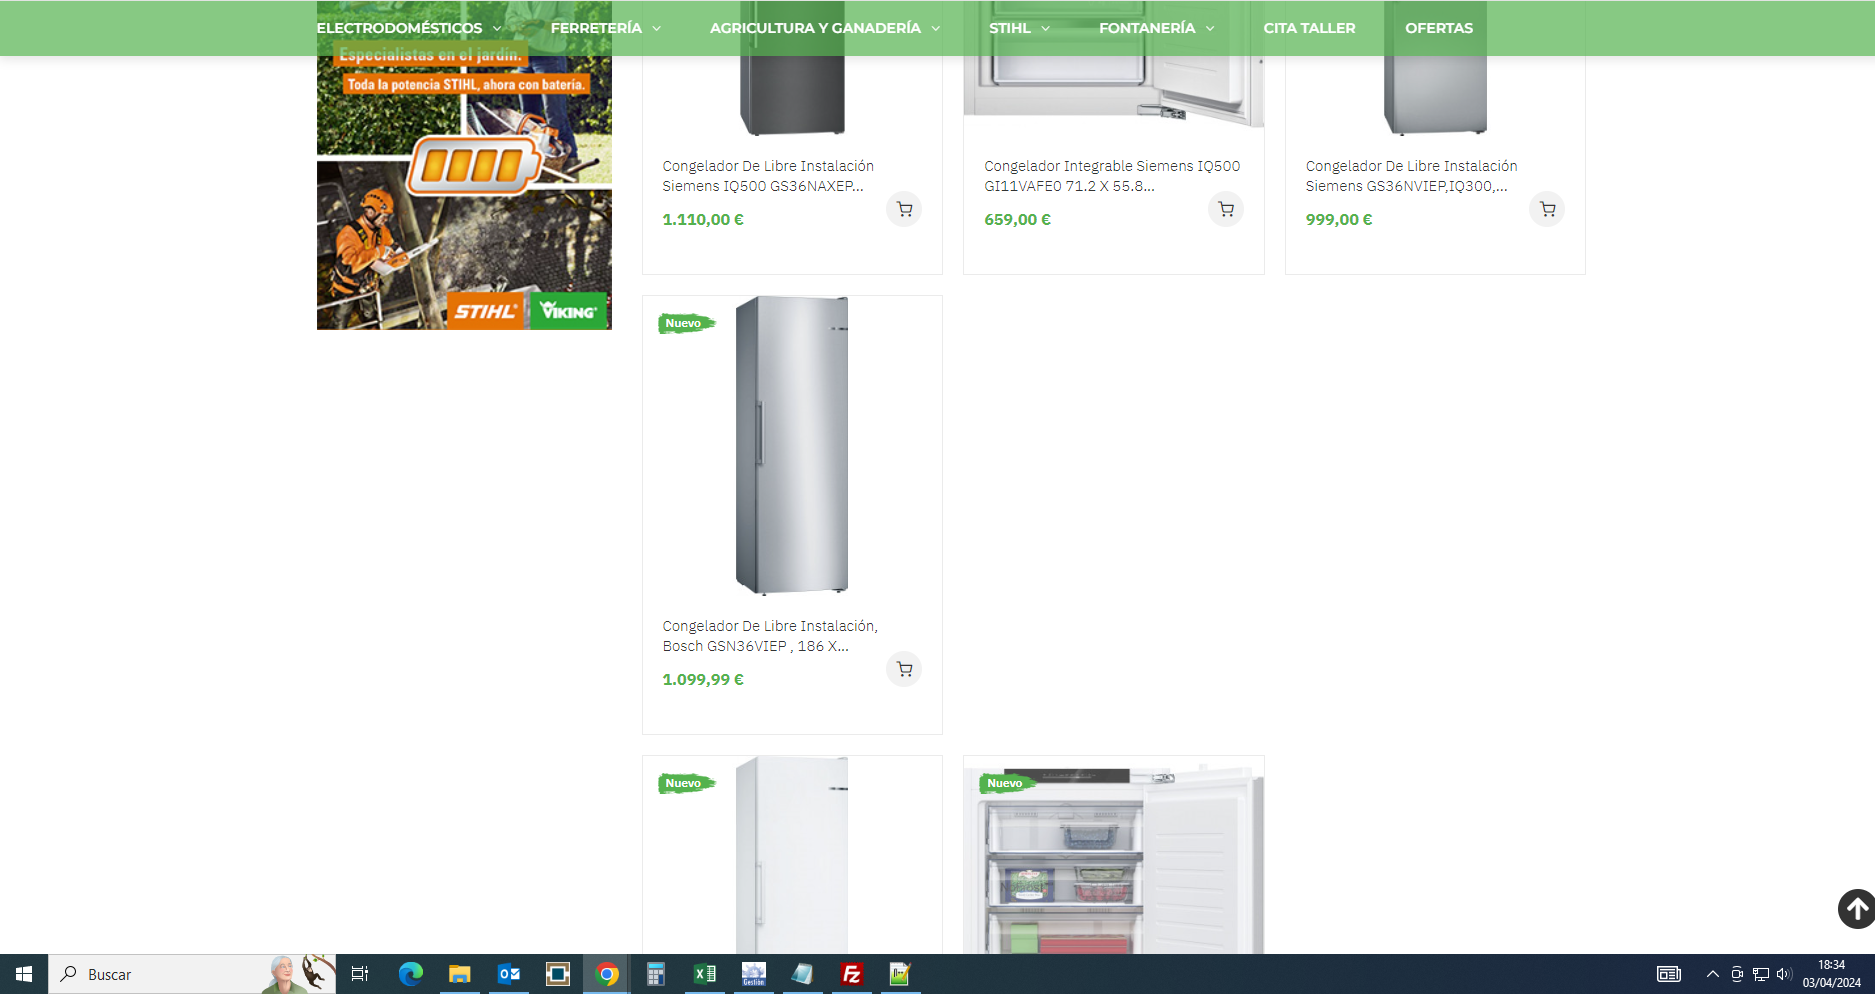Click the 659,00 € price
Image resolution: width=1875 pixels, height=994 pixels.
pos(1017,220)
